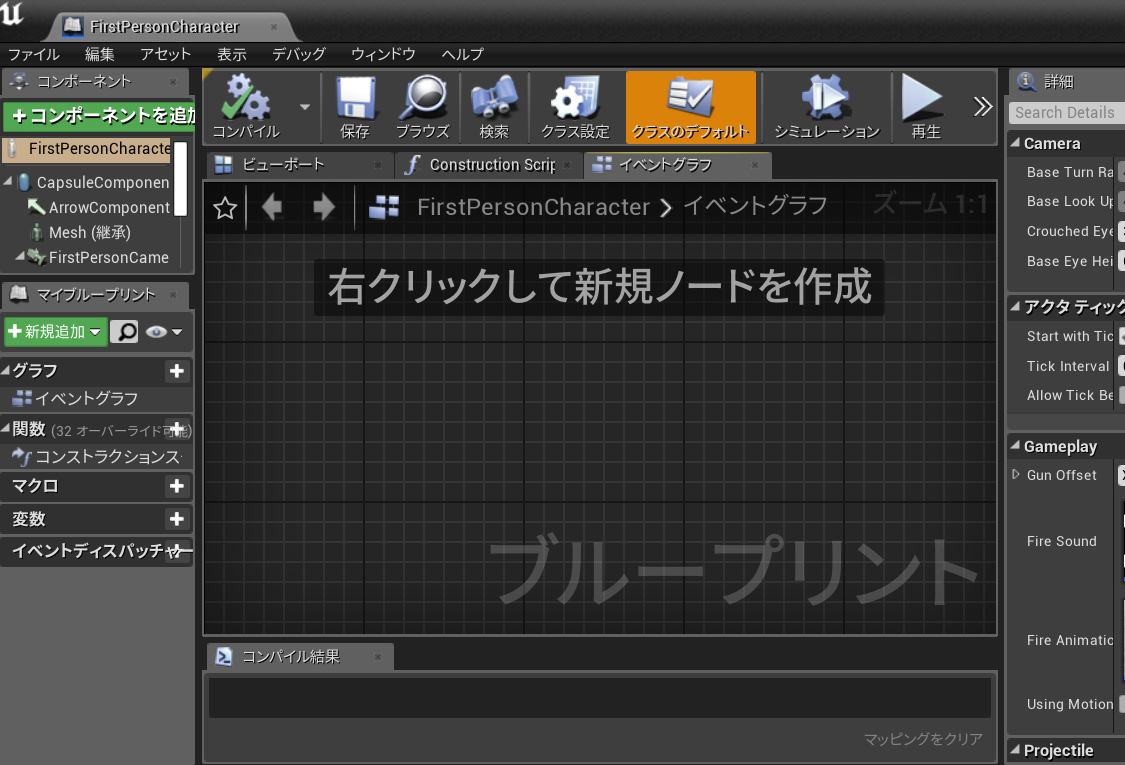Collapse the Gameplay details category
Viewport: 1125px width, 765px height.
1015,446
